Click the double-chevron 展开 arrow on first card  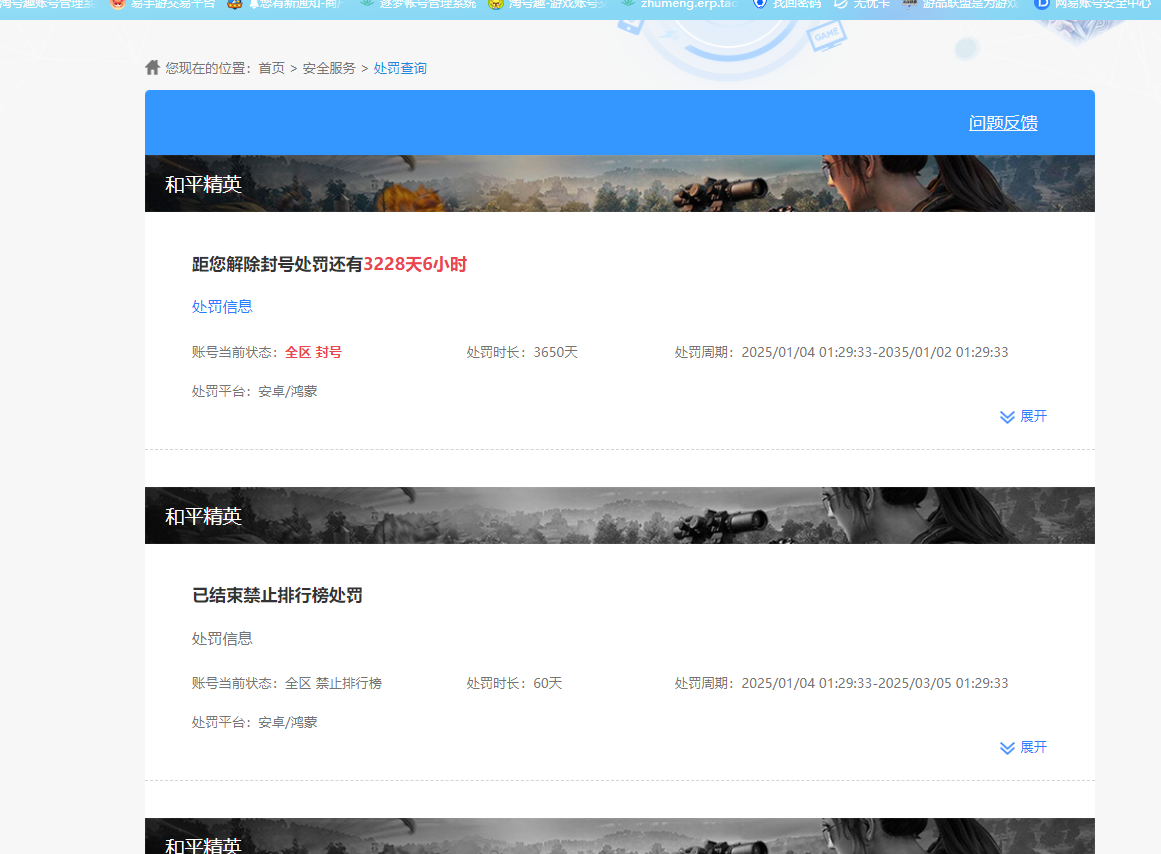pos(1007,416)
